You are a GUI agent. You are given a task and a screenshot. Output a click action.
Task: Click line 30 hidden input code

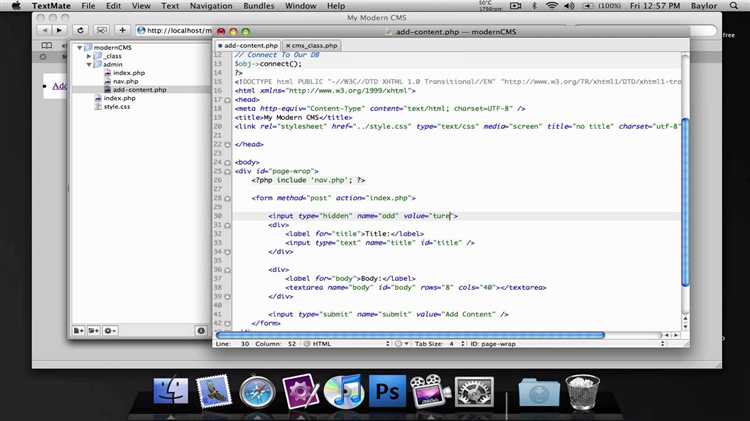pos(363,216)
